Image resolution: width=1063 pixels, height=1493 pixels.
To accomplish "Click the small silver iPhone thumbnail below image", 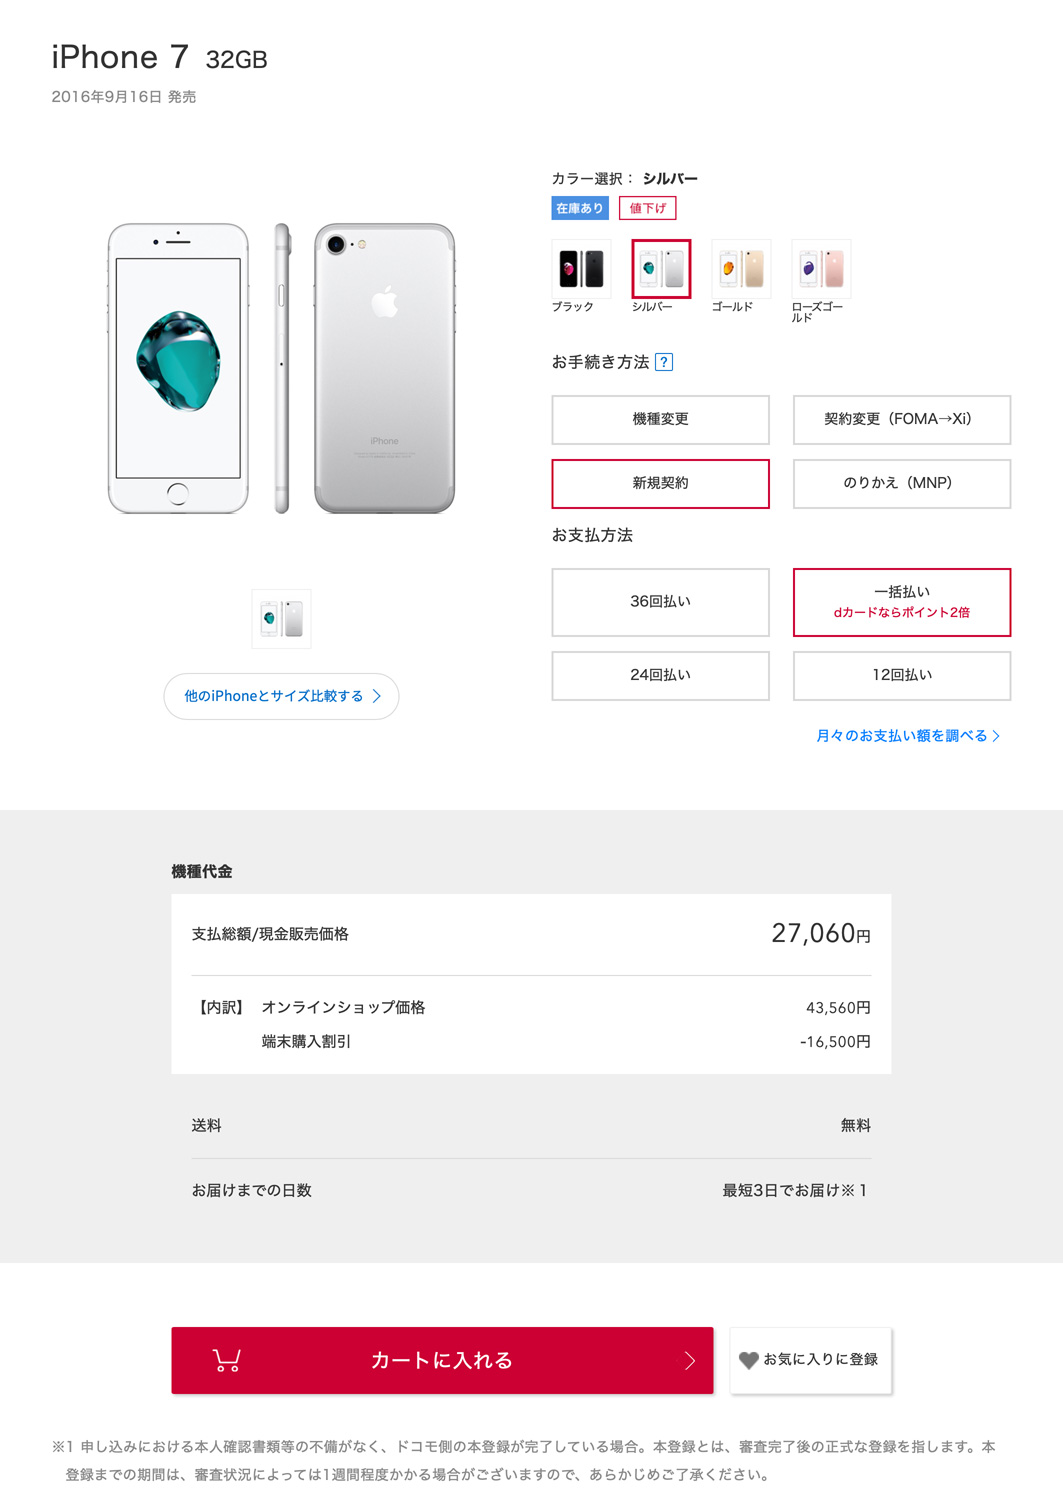I will click(x=281, y=619).
